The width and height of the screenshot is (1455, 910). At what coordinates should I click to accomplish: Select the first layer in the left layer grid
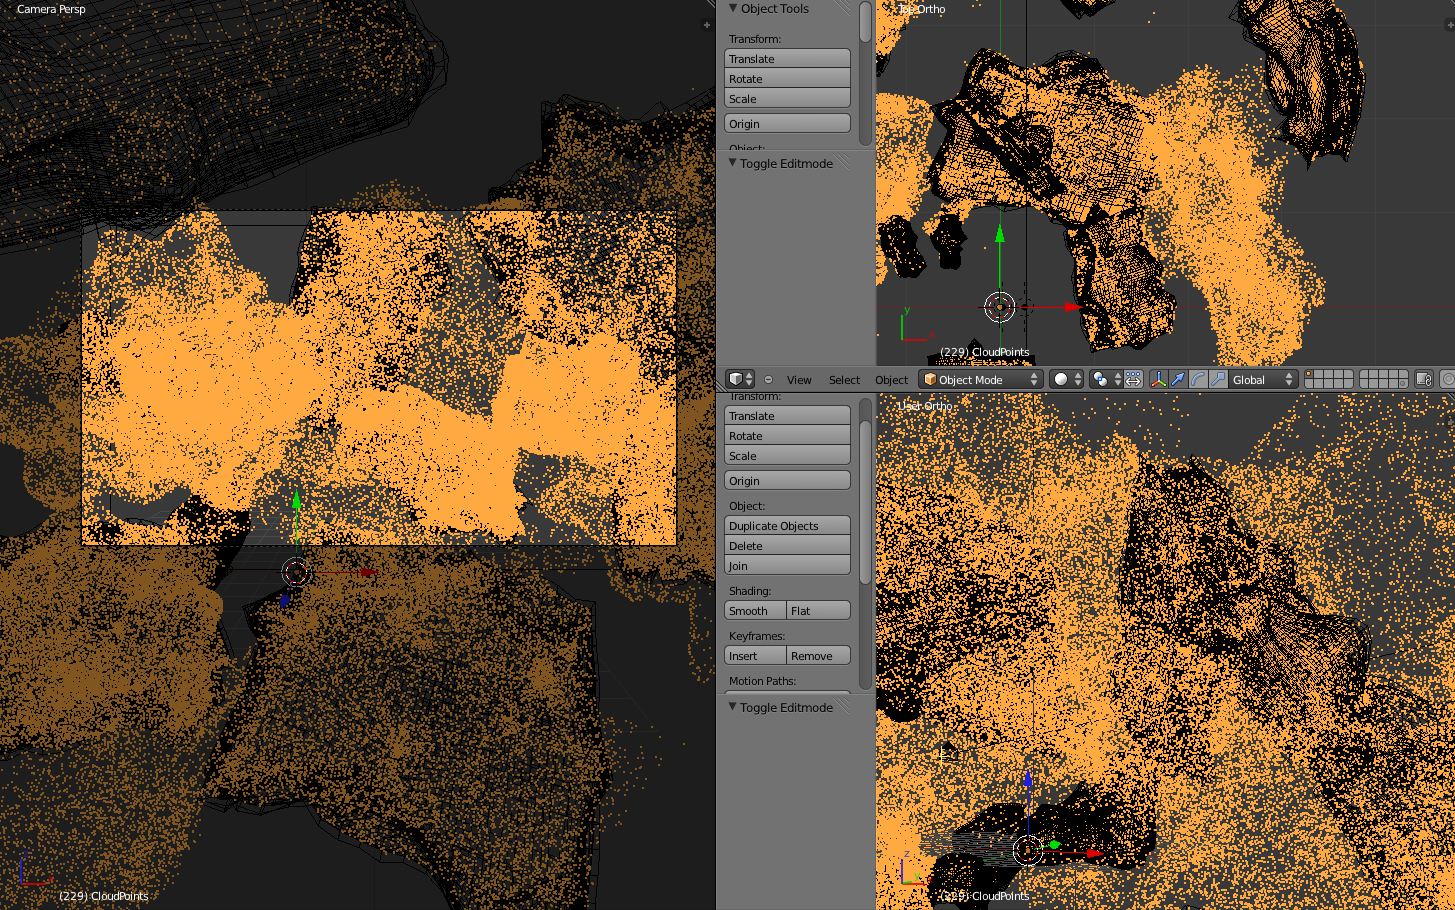click(1311, 375)
